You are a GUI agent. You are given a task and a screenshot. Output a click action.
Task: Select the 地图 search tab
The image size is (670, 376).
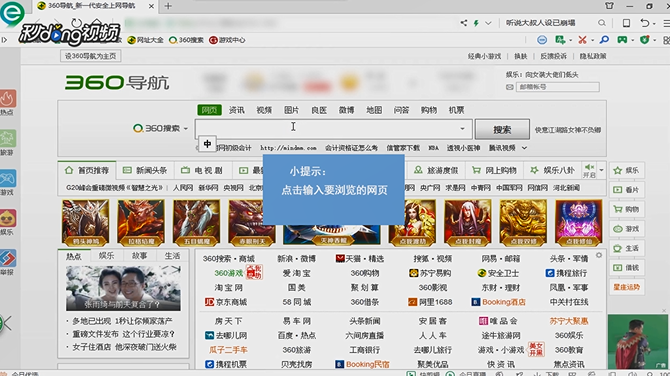[x=374, y=110]
